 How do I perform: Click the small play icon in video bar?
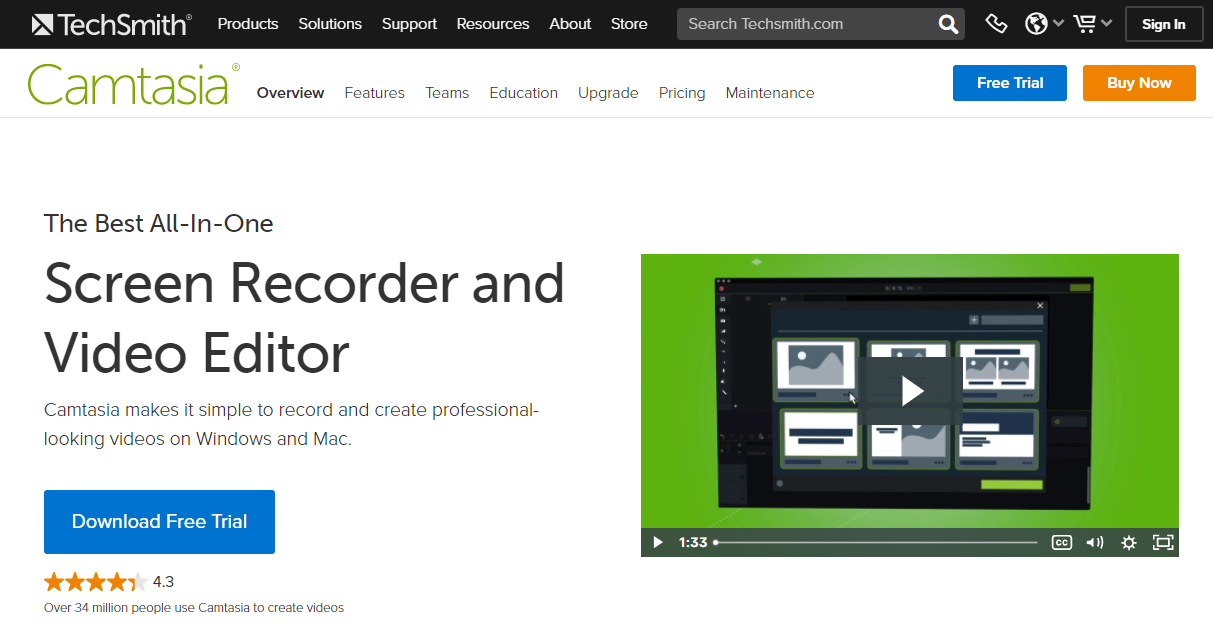[x=658, y=543]
